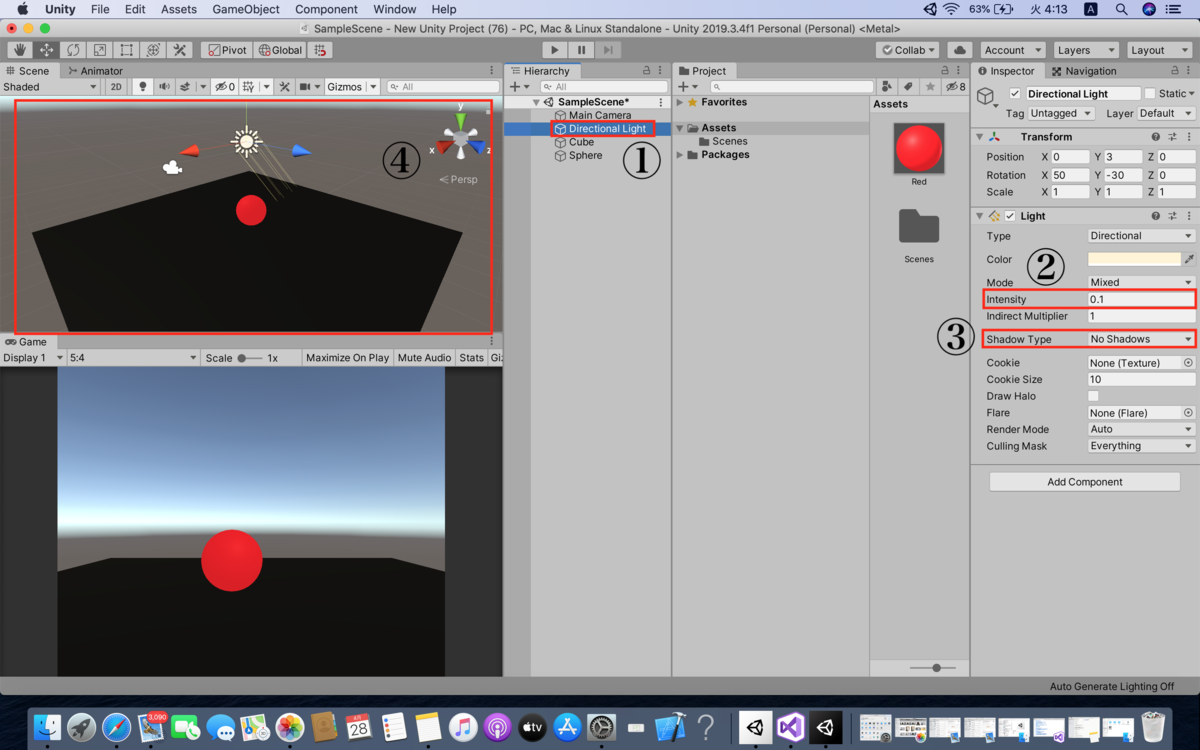Click the scene orientation gizmo
Viewport: 1200px width, 750px height.
coord(461,136)
